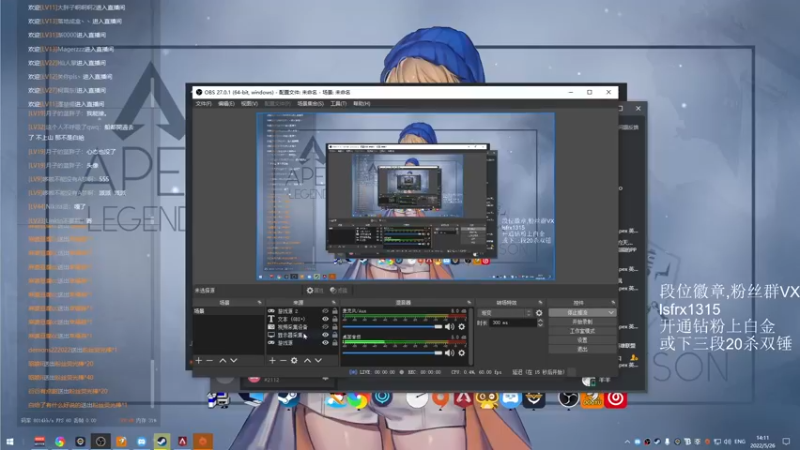Toggle the lock on the 视频采集设备 source
The image size is (800, 450).
(x=335, y=327)
